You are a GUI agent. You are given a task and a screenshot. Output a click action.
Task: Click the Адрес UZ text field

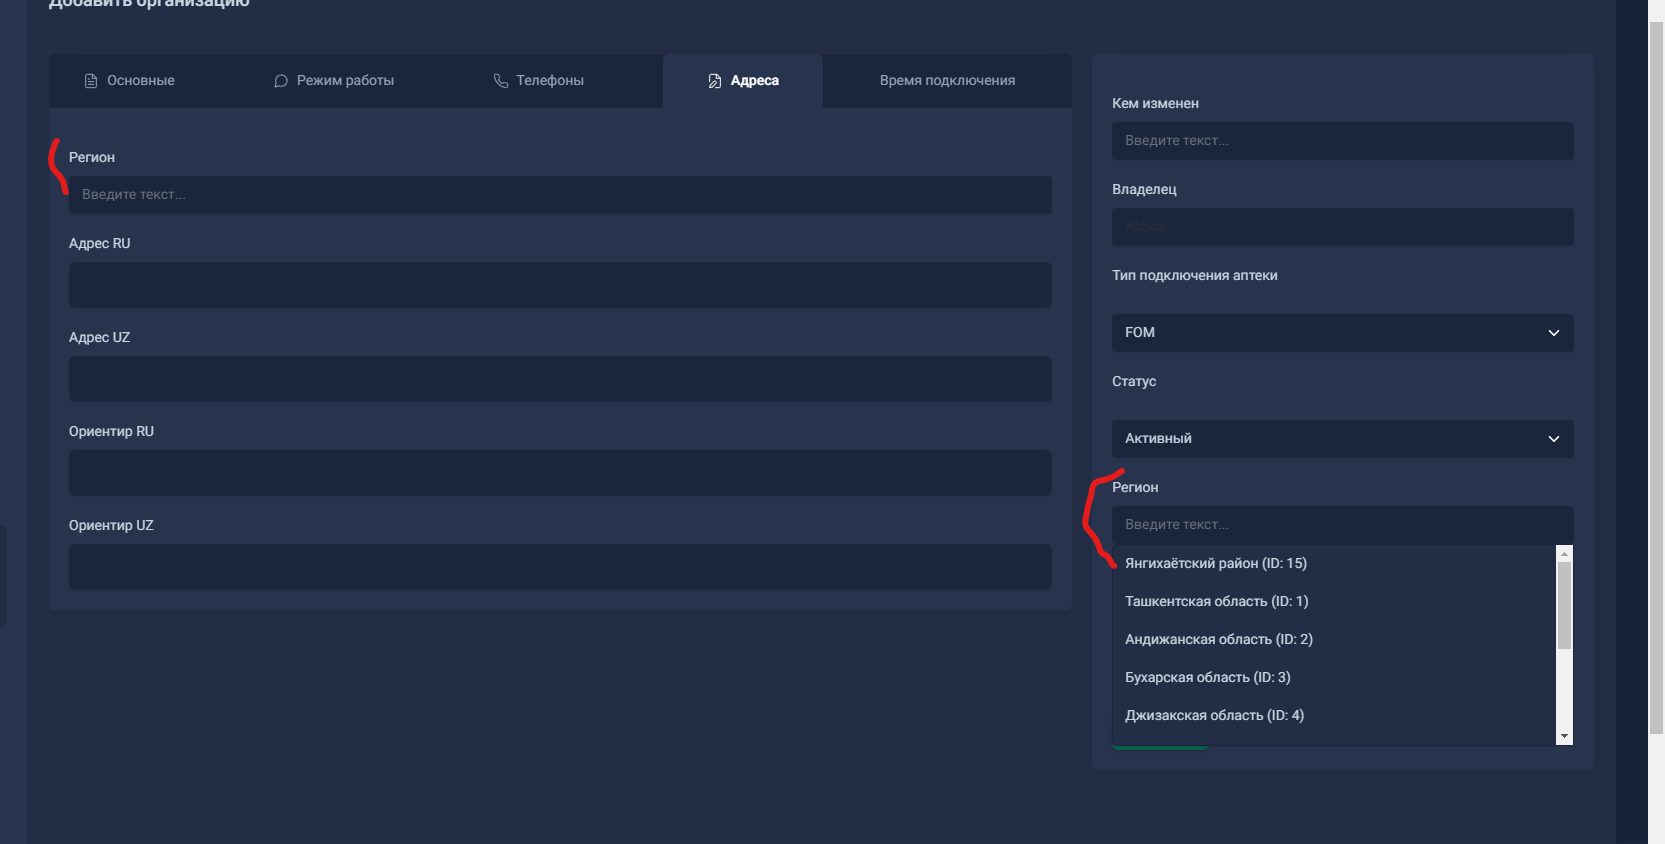pos(560,379)
